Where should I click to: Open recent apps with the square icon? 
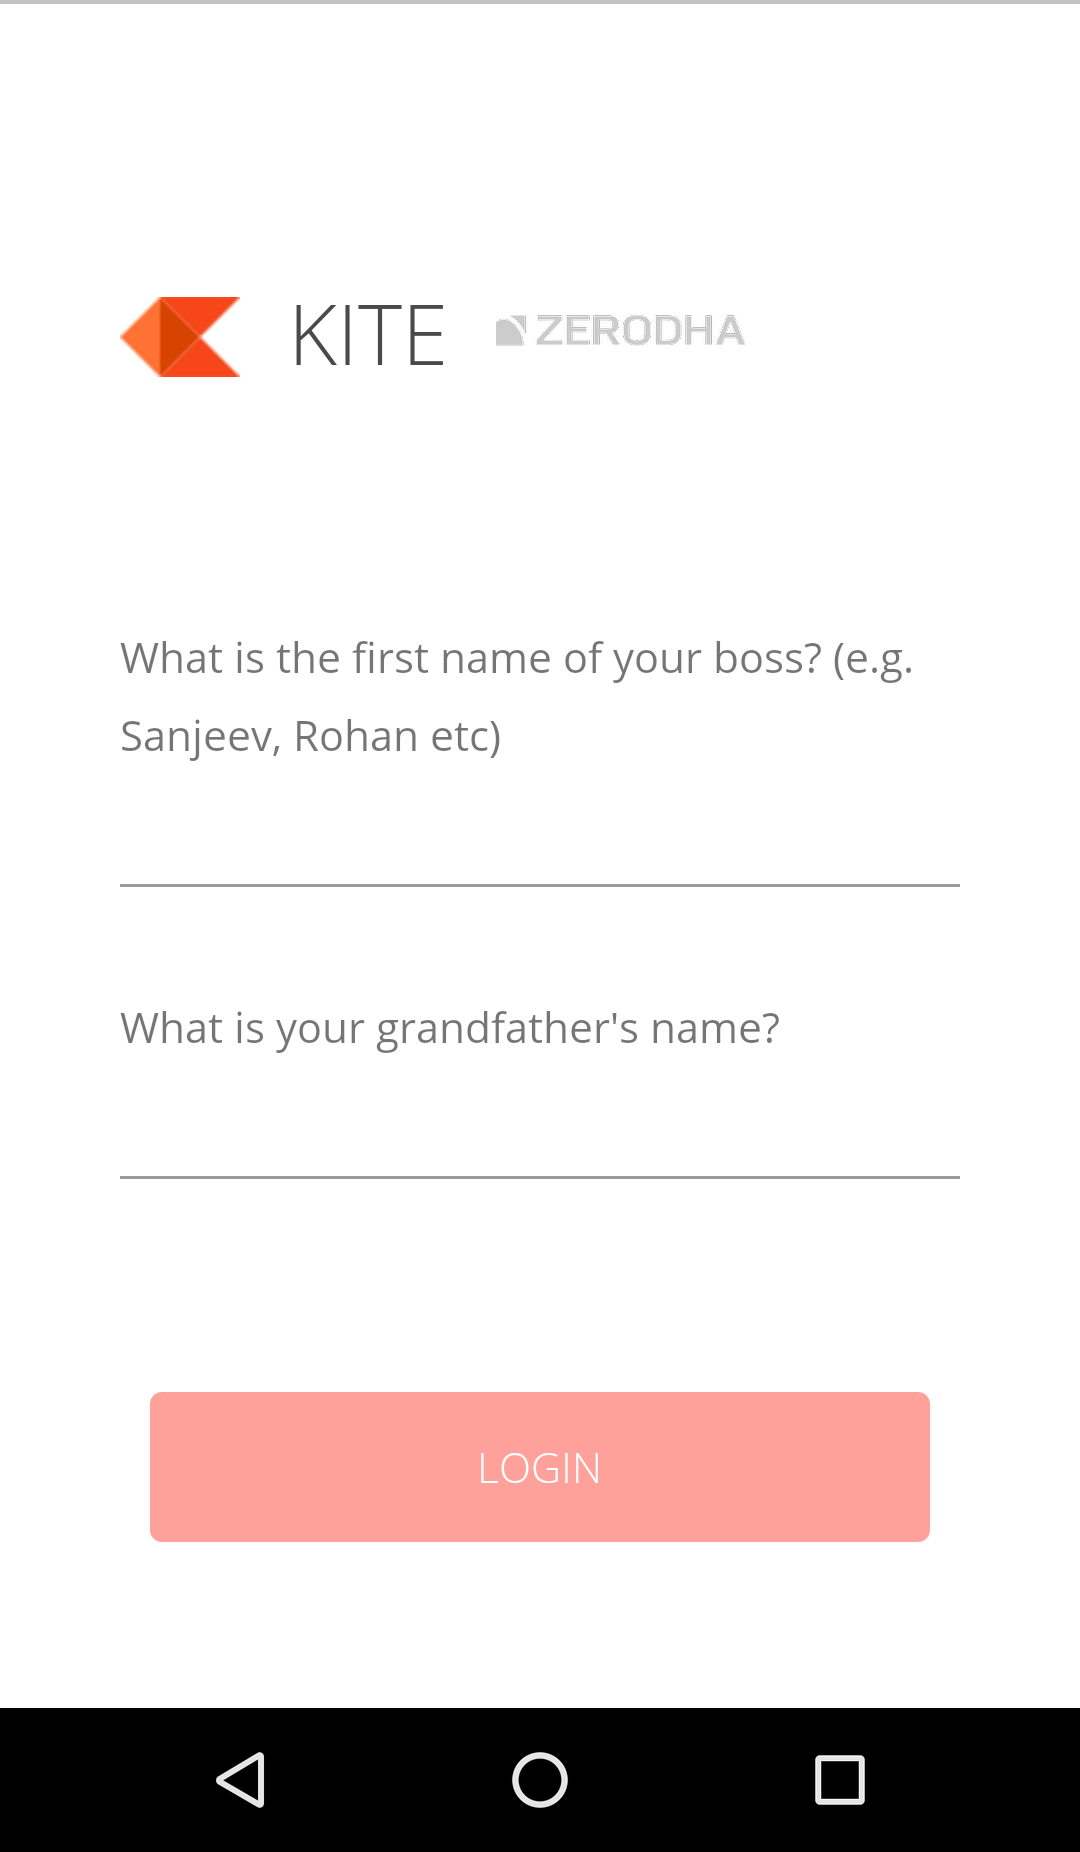(840, 1780)
